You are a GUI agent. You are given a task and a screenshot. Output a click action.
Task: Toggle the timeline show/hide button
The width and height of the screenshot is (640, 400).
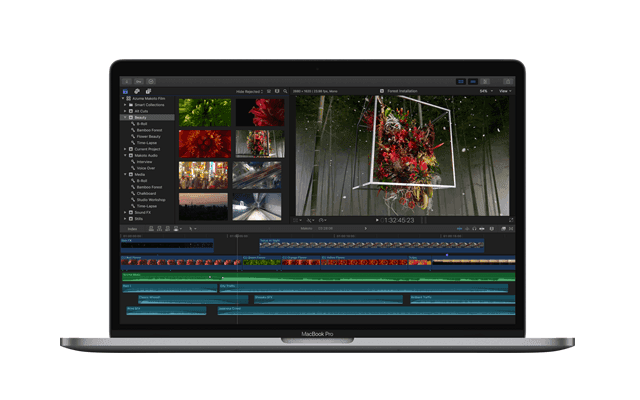[x=473, y=82]
